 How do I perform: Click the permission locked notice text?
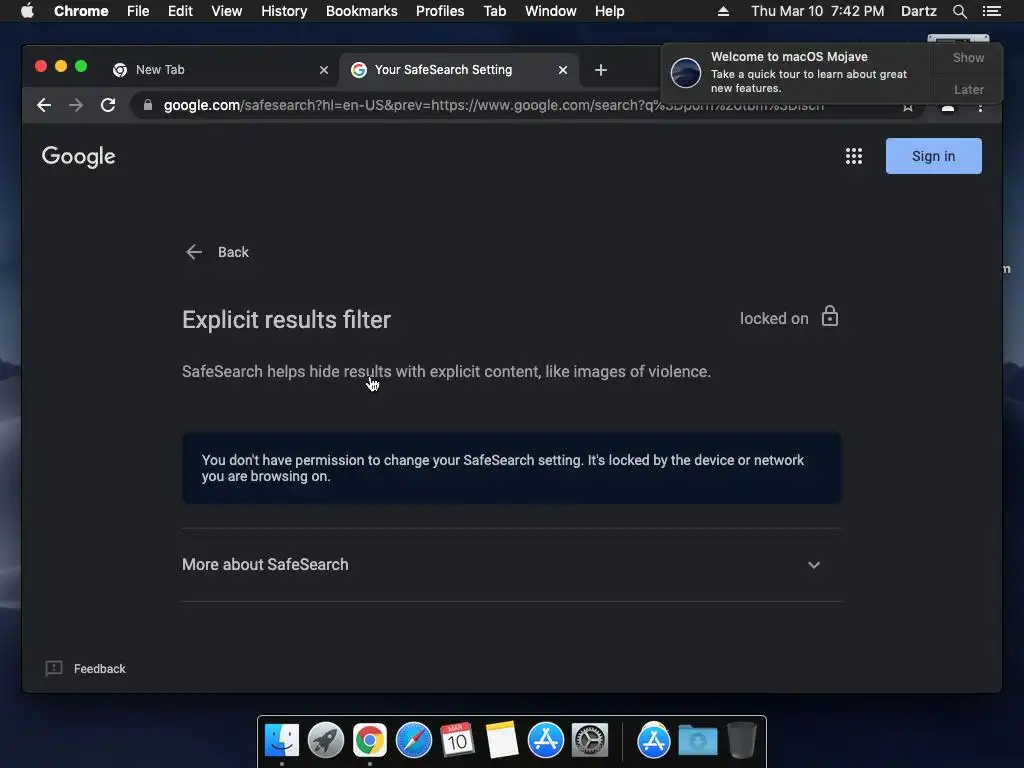click(x=503, y=468)
